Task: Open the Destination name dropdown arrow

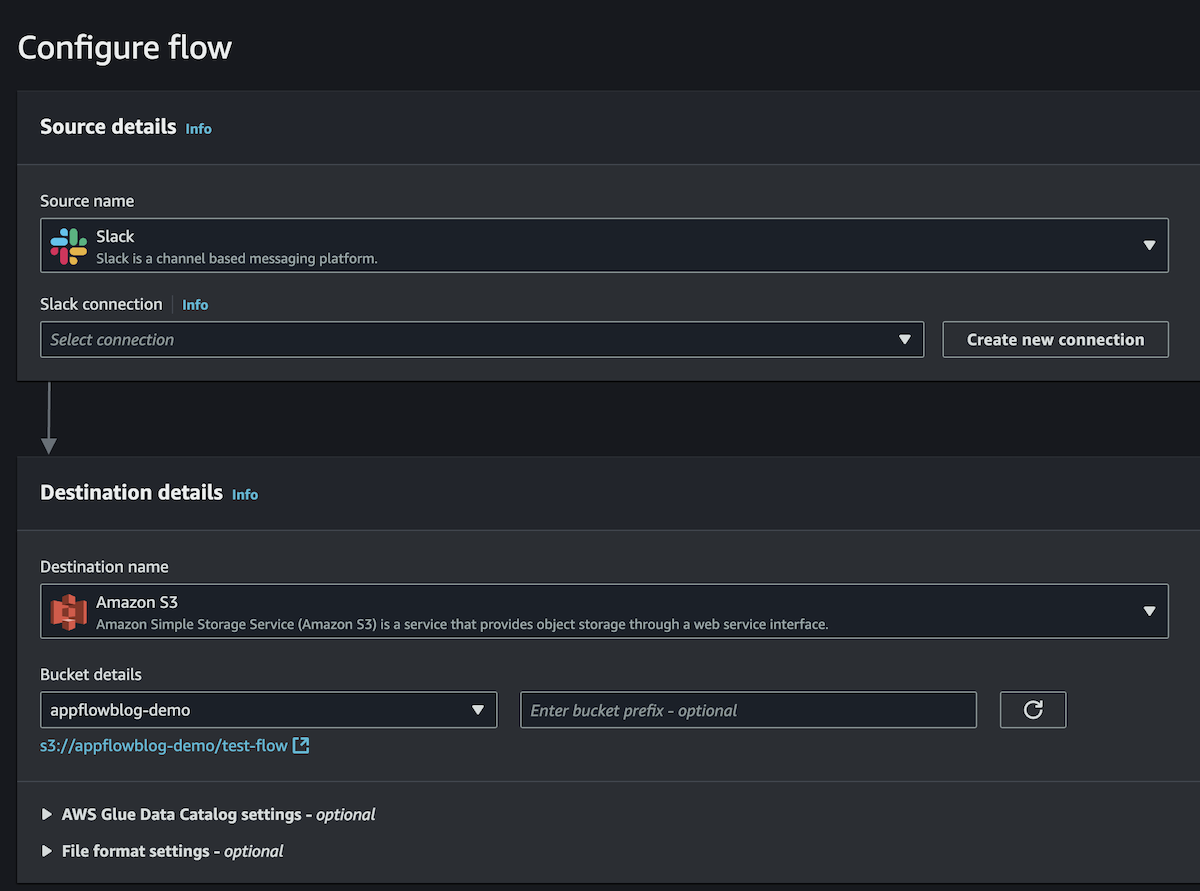Action: click(x=1149, y=612)
